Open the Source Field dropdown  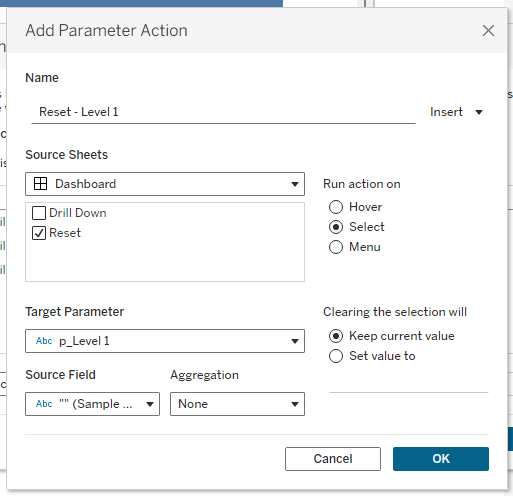click(x=92, y=404)
